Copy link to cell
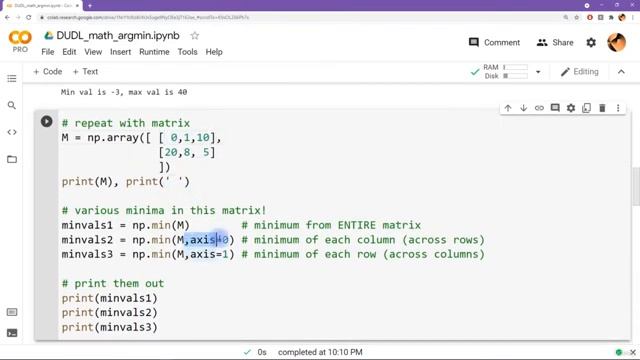This screenshot has width=640, height=360. point(539,108)
